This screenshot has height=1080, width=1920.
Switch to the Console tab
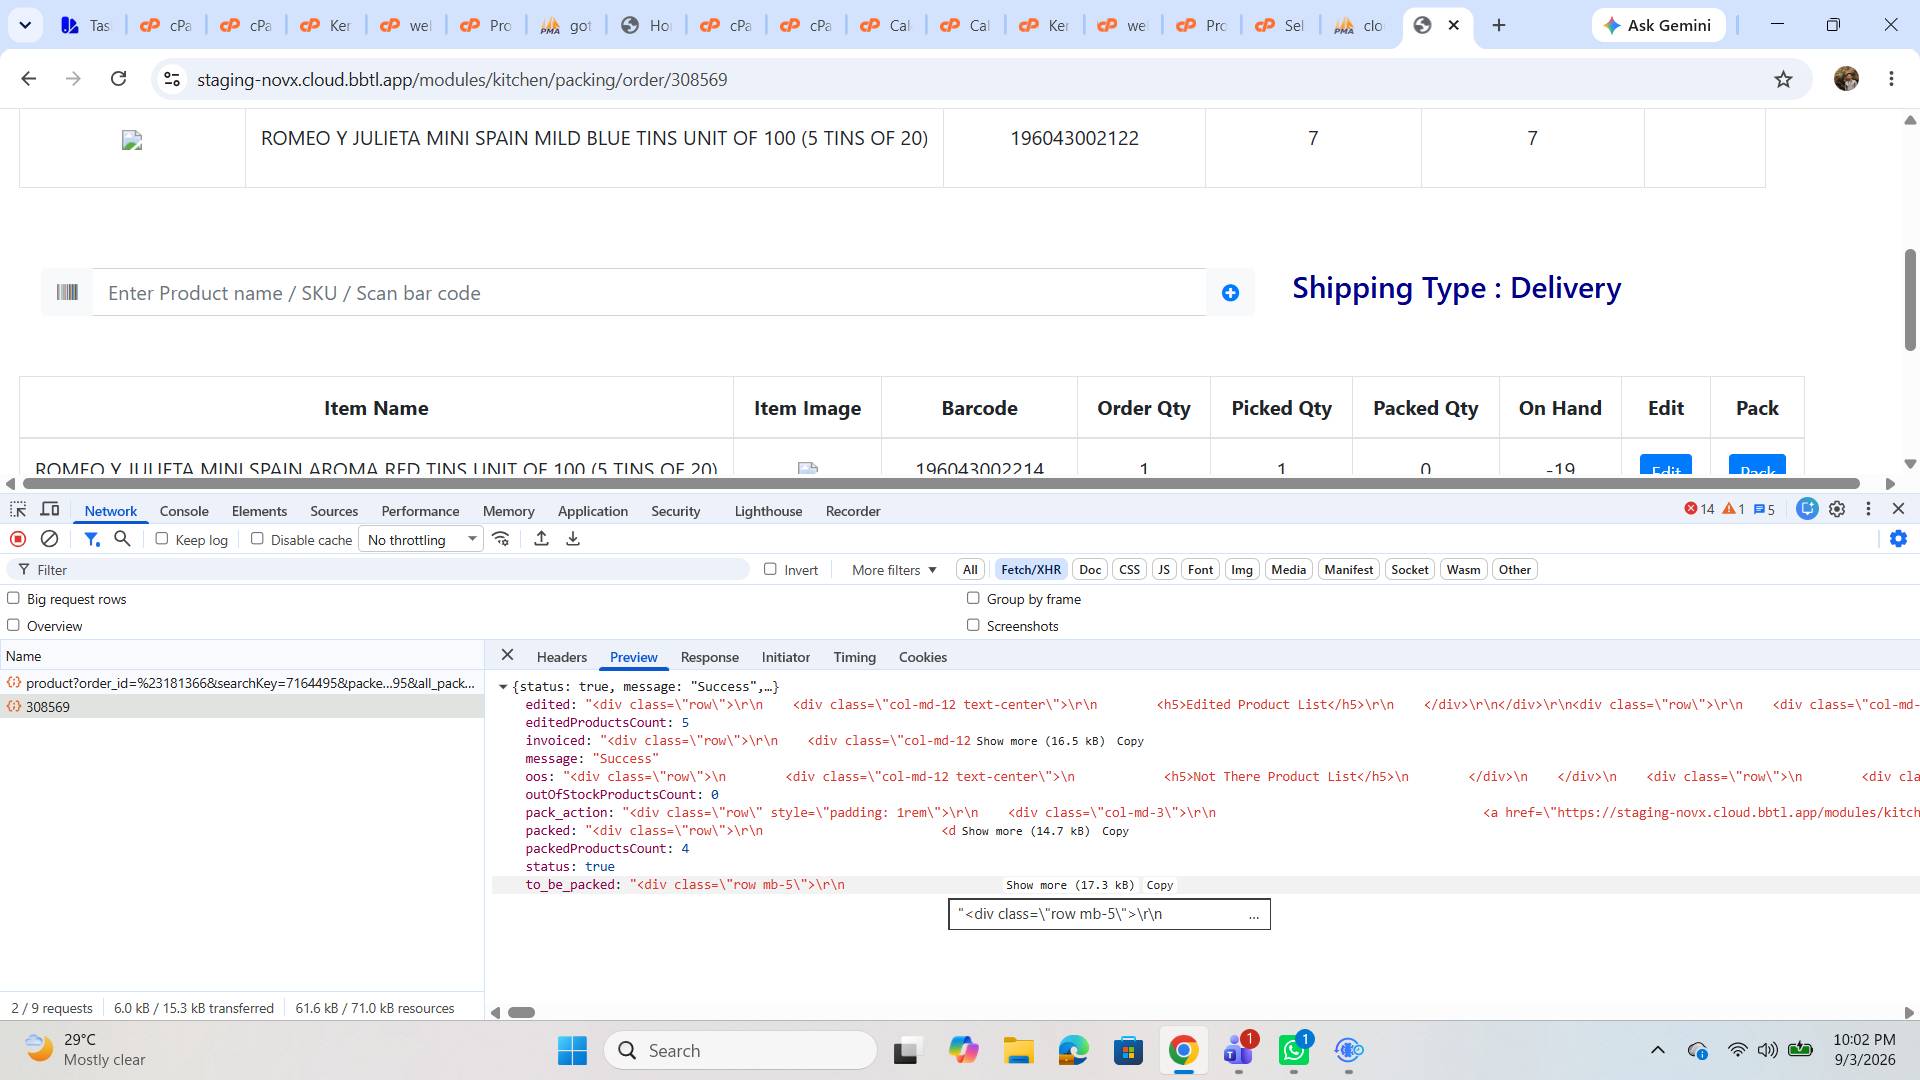[x=184, y=511]
